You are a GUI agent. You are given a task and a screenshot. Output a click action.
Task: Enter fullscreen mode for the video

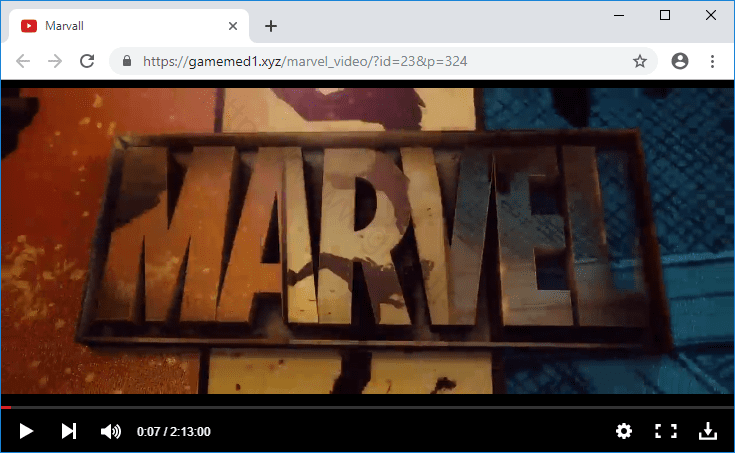pyautogui.click(x=665, y=431)
